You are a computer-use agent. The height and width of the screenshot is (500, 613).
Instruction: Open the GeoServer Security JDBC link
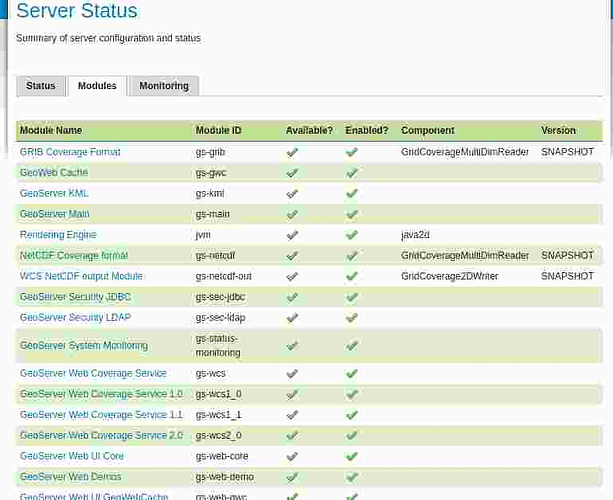[75, 297]
